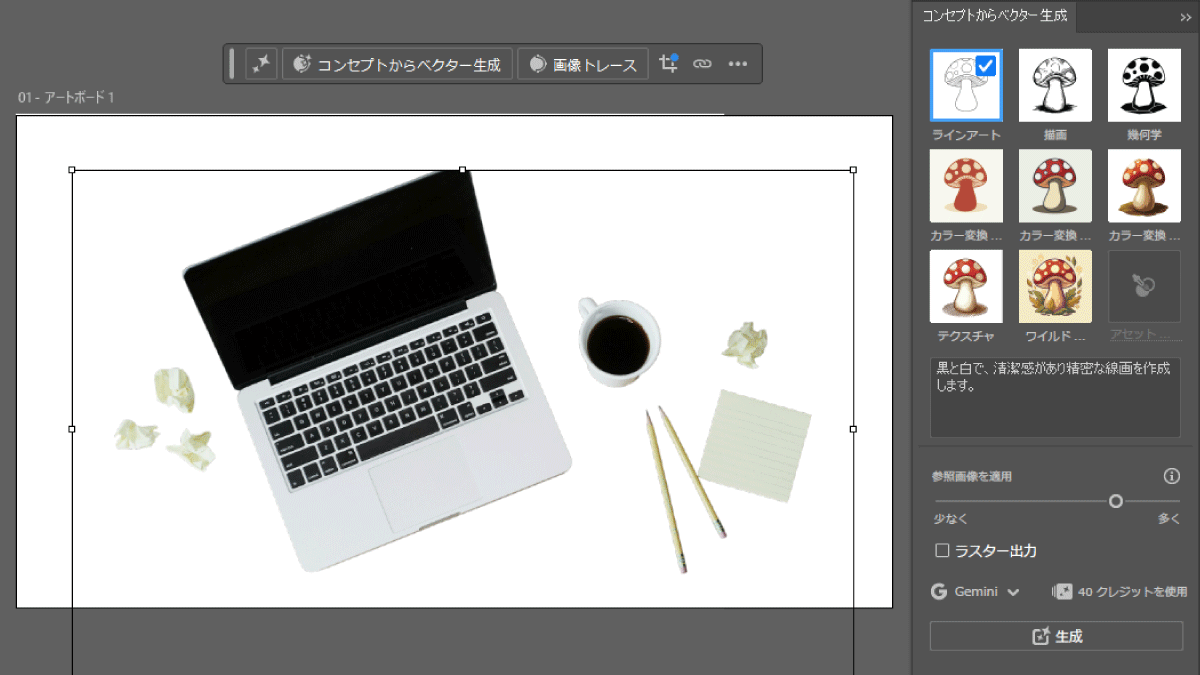Select the ラインアート style thumbnail
The image size is (1200, 675).
pos(966,85)
